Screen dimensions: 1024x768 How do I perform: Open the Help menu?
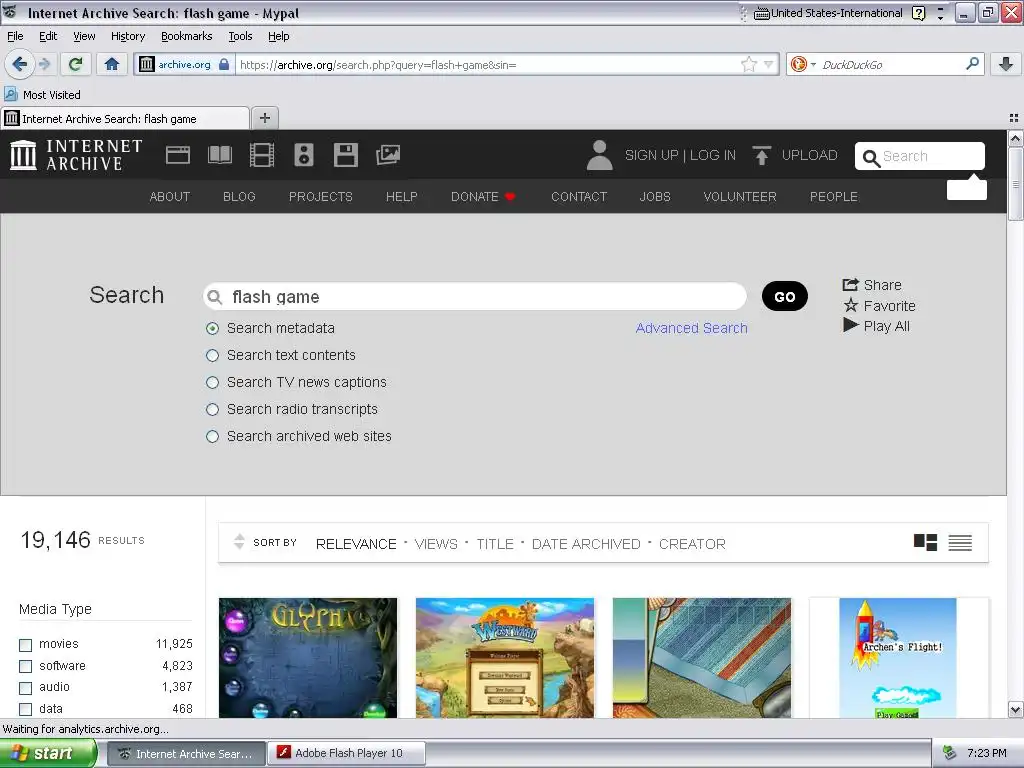coord(279,36)
